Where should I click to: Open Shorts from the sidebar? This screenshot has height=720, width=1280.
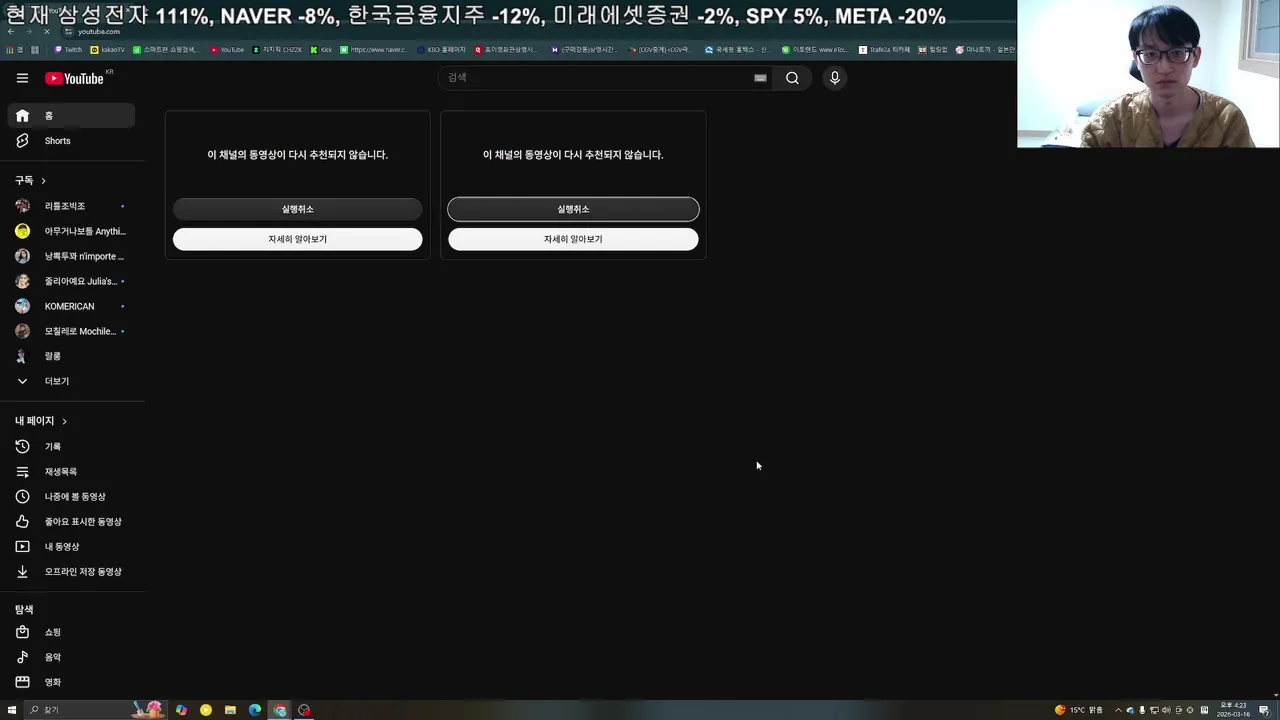coord(71,141)
